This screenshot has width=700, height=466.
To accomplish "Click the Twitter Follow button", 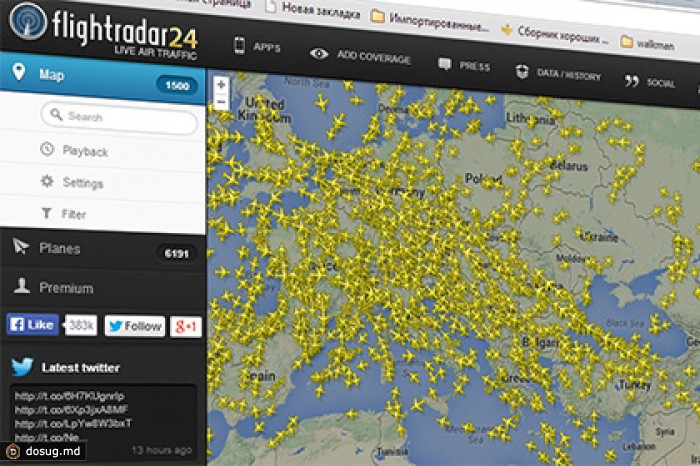I will (135, 326).
